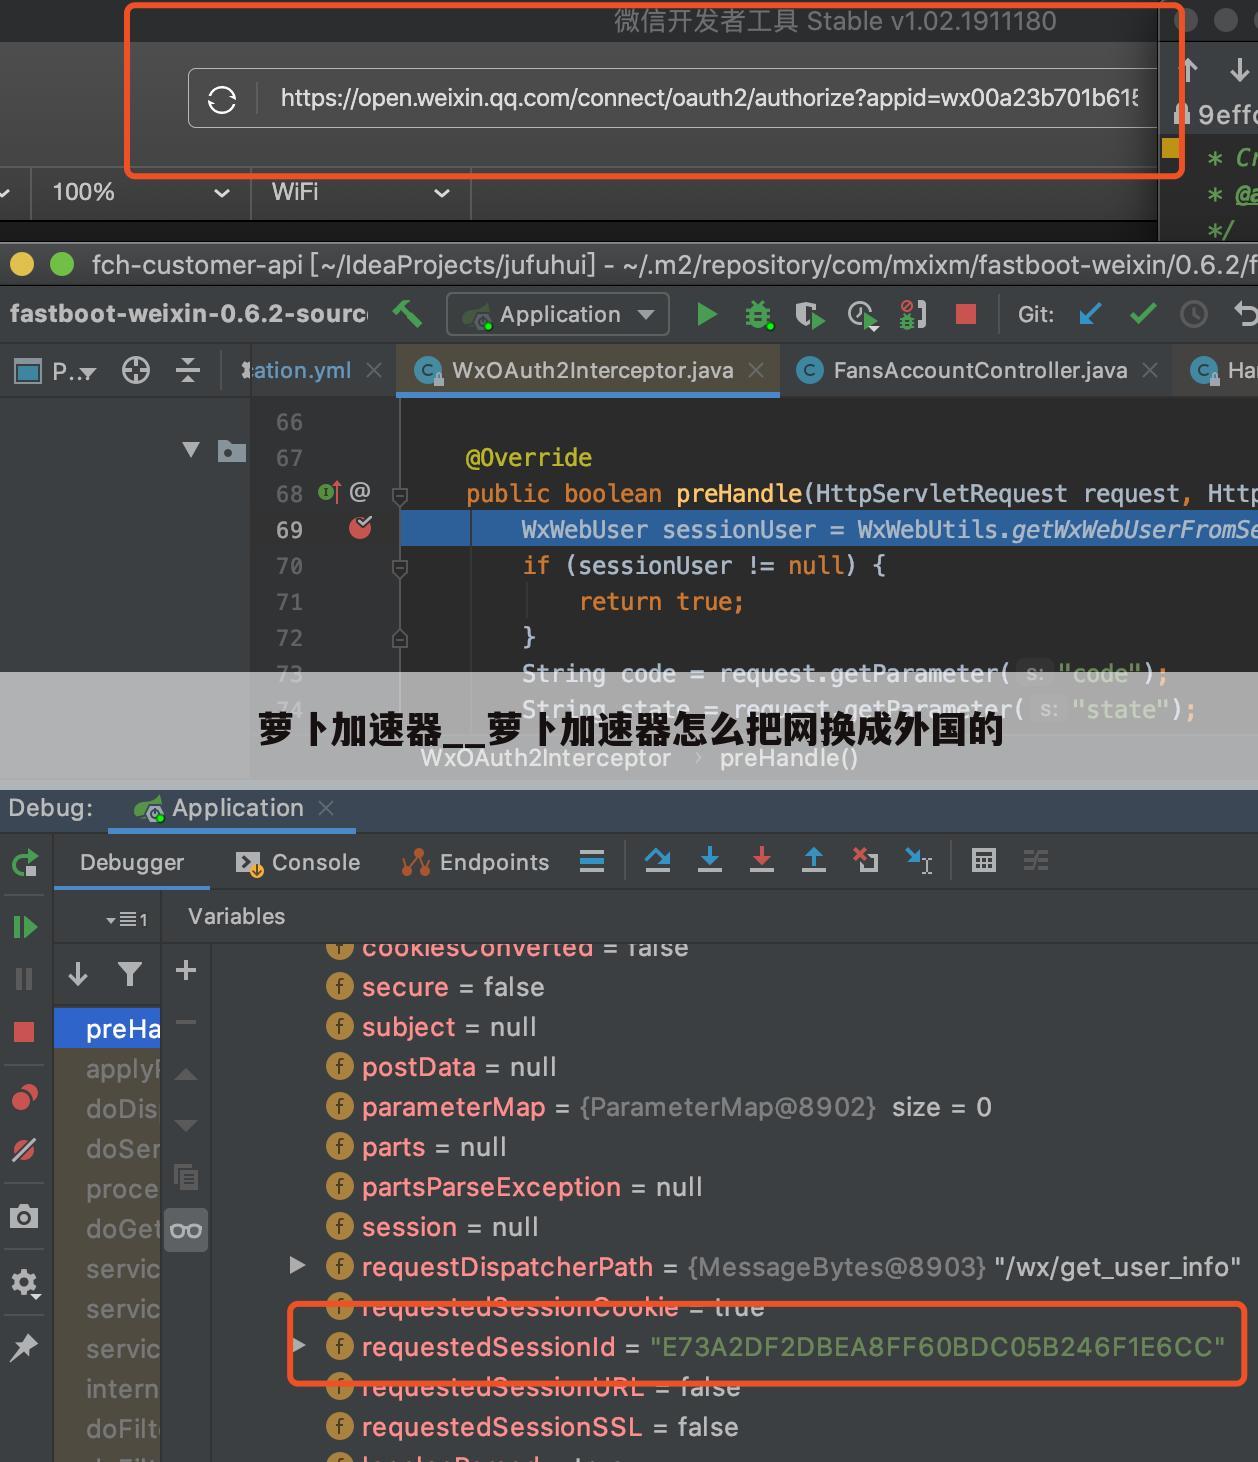Screen dimensions: 1258x1462
Task: Start debugging with the bug icon
Action: coord(759,315)
